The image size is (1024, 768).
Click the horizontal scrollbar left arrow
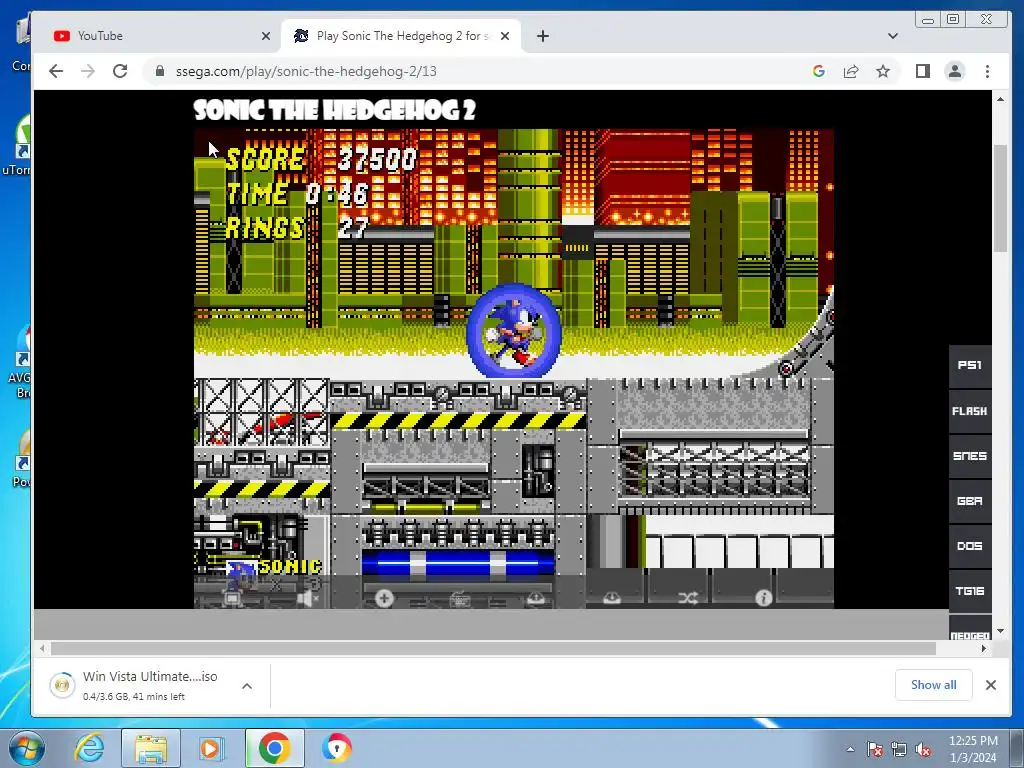[42, 648]
